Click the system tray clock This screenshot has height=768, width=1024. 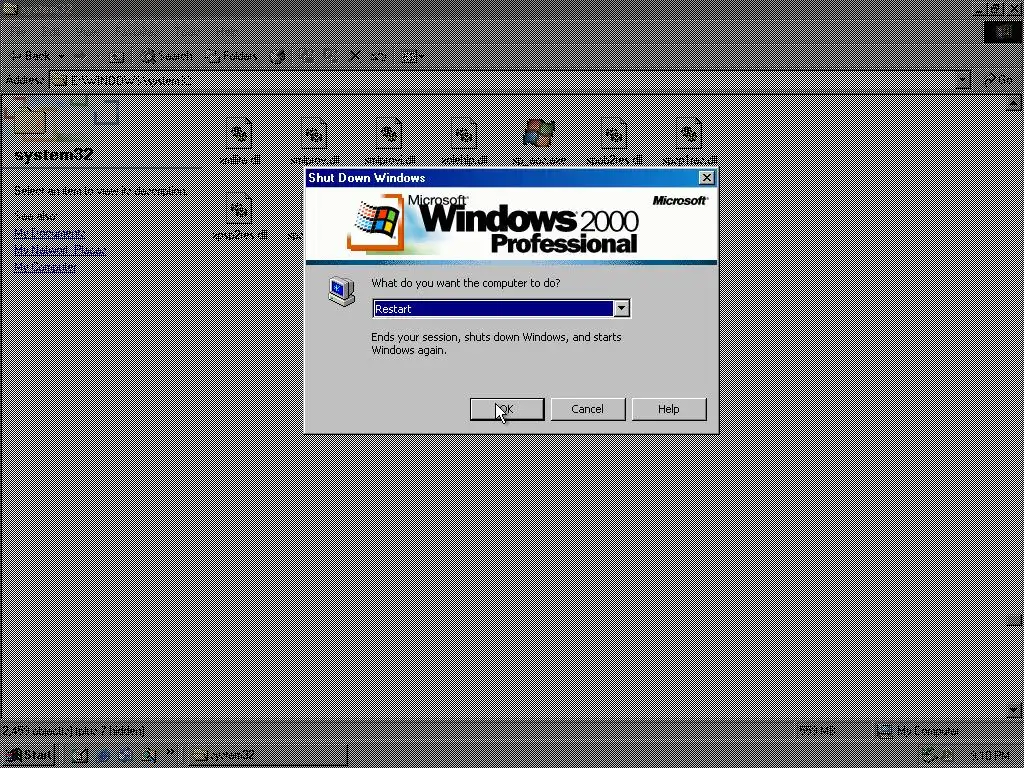click(x=990, y=756)
